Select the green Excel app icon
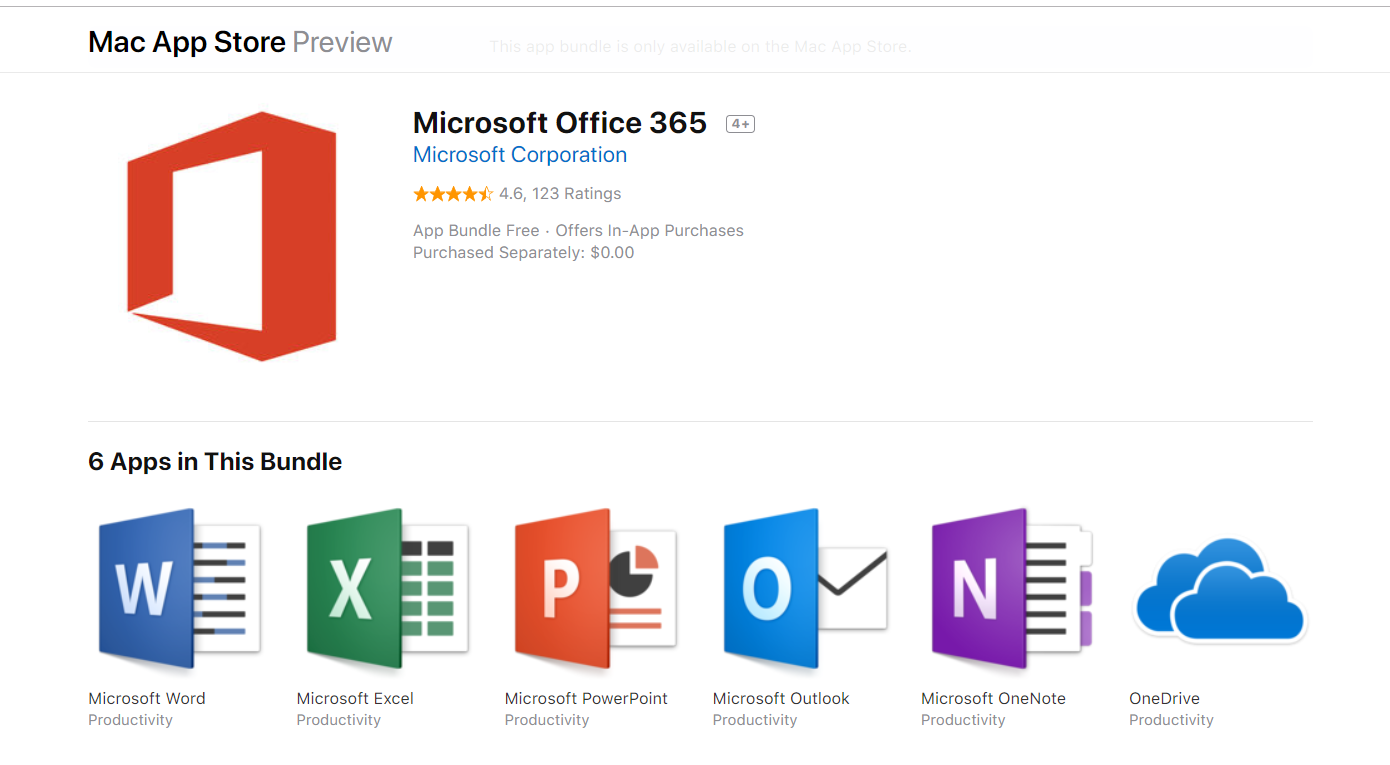 click(x=388, y=590)
